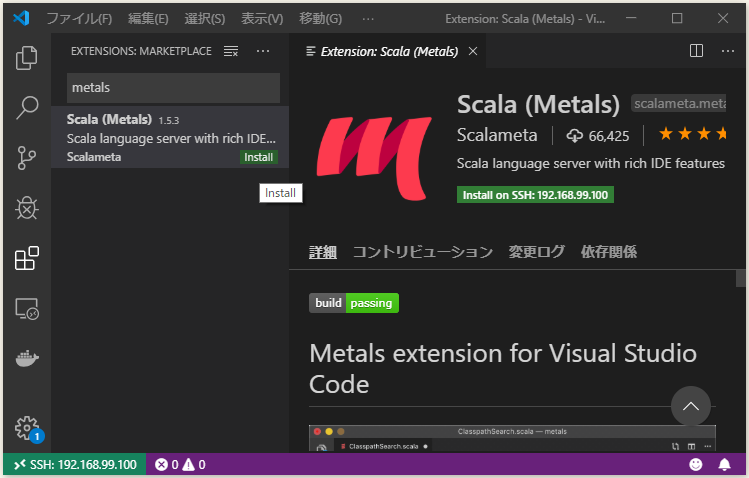Switch to the コントリビューション tab
The width and height of the screenshot is (749, 478).
(422, 252)
